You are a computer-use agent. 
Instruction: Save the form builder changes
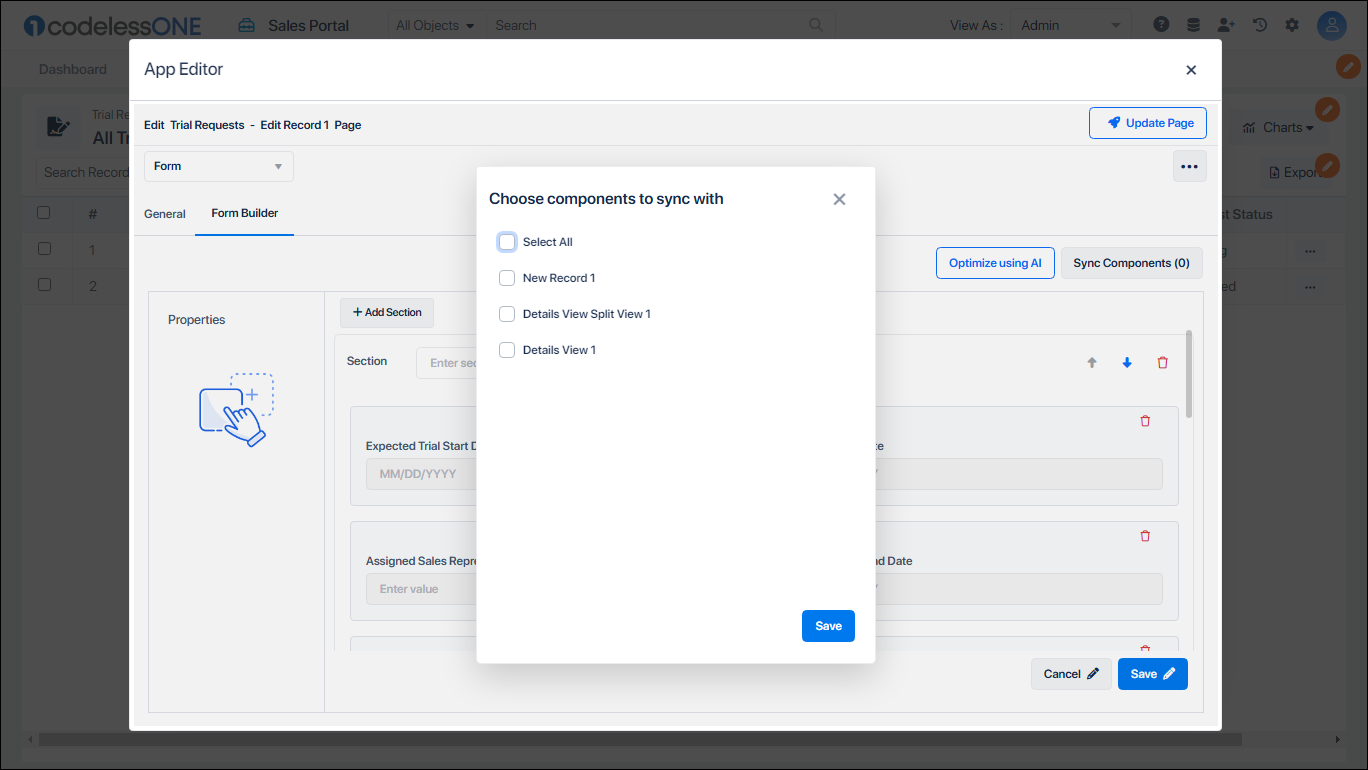(1153, 674)
